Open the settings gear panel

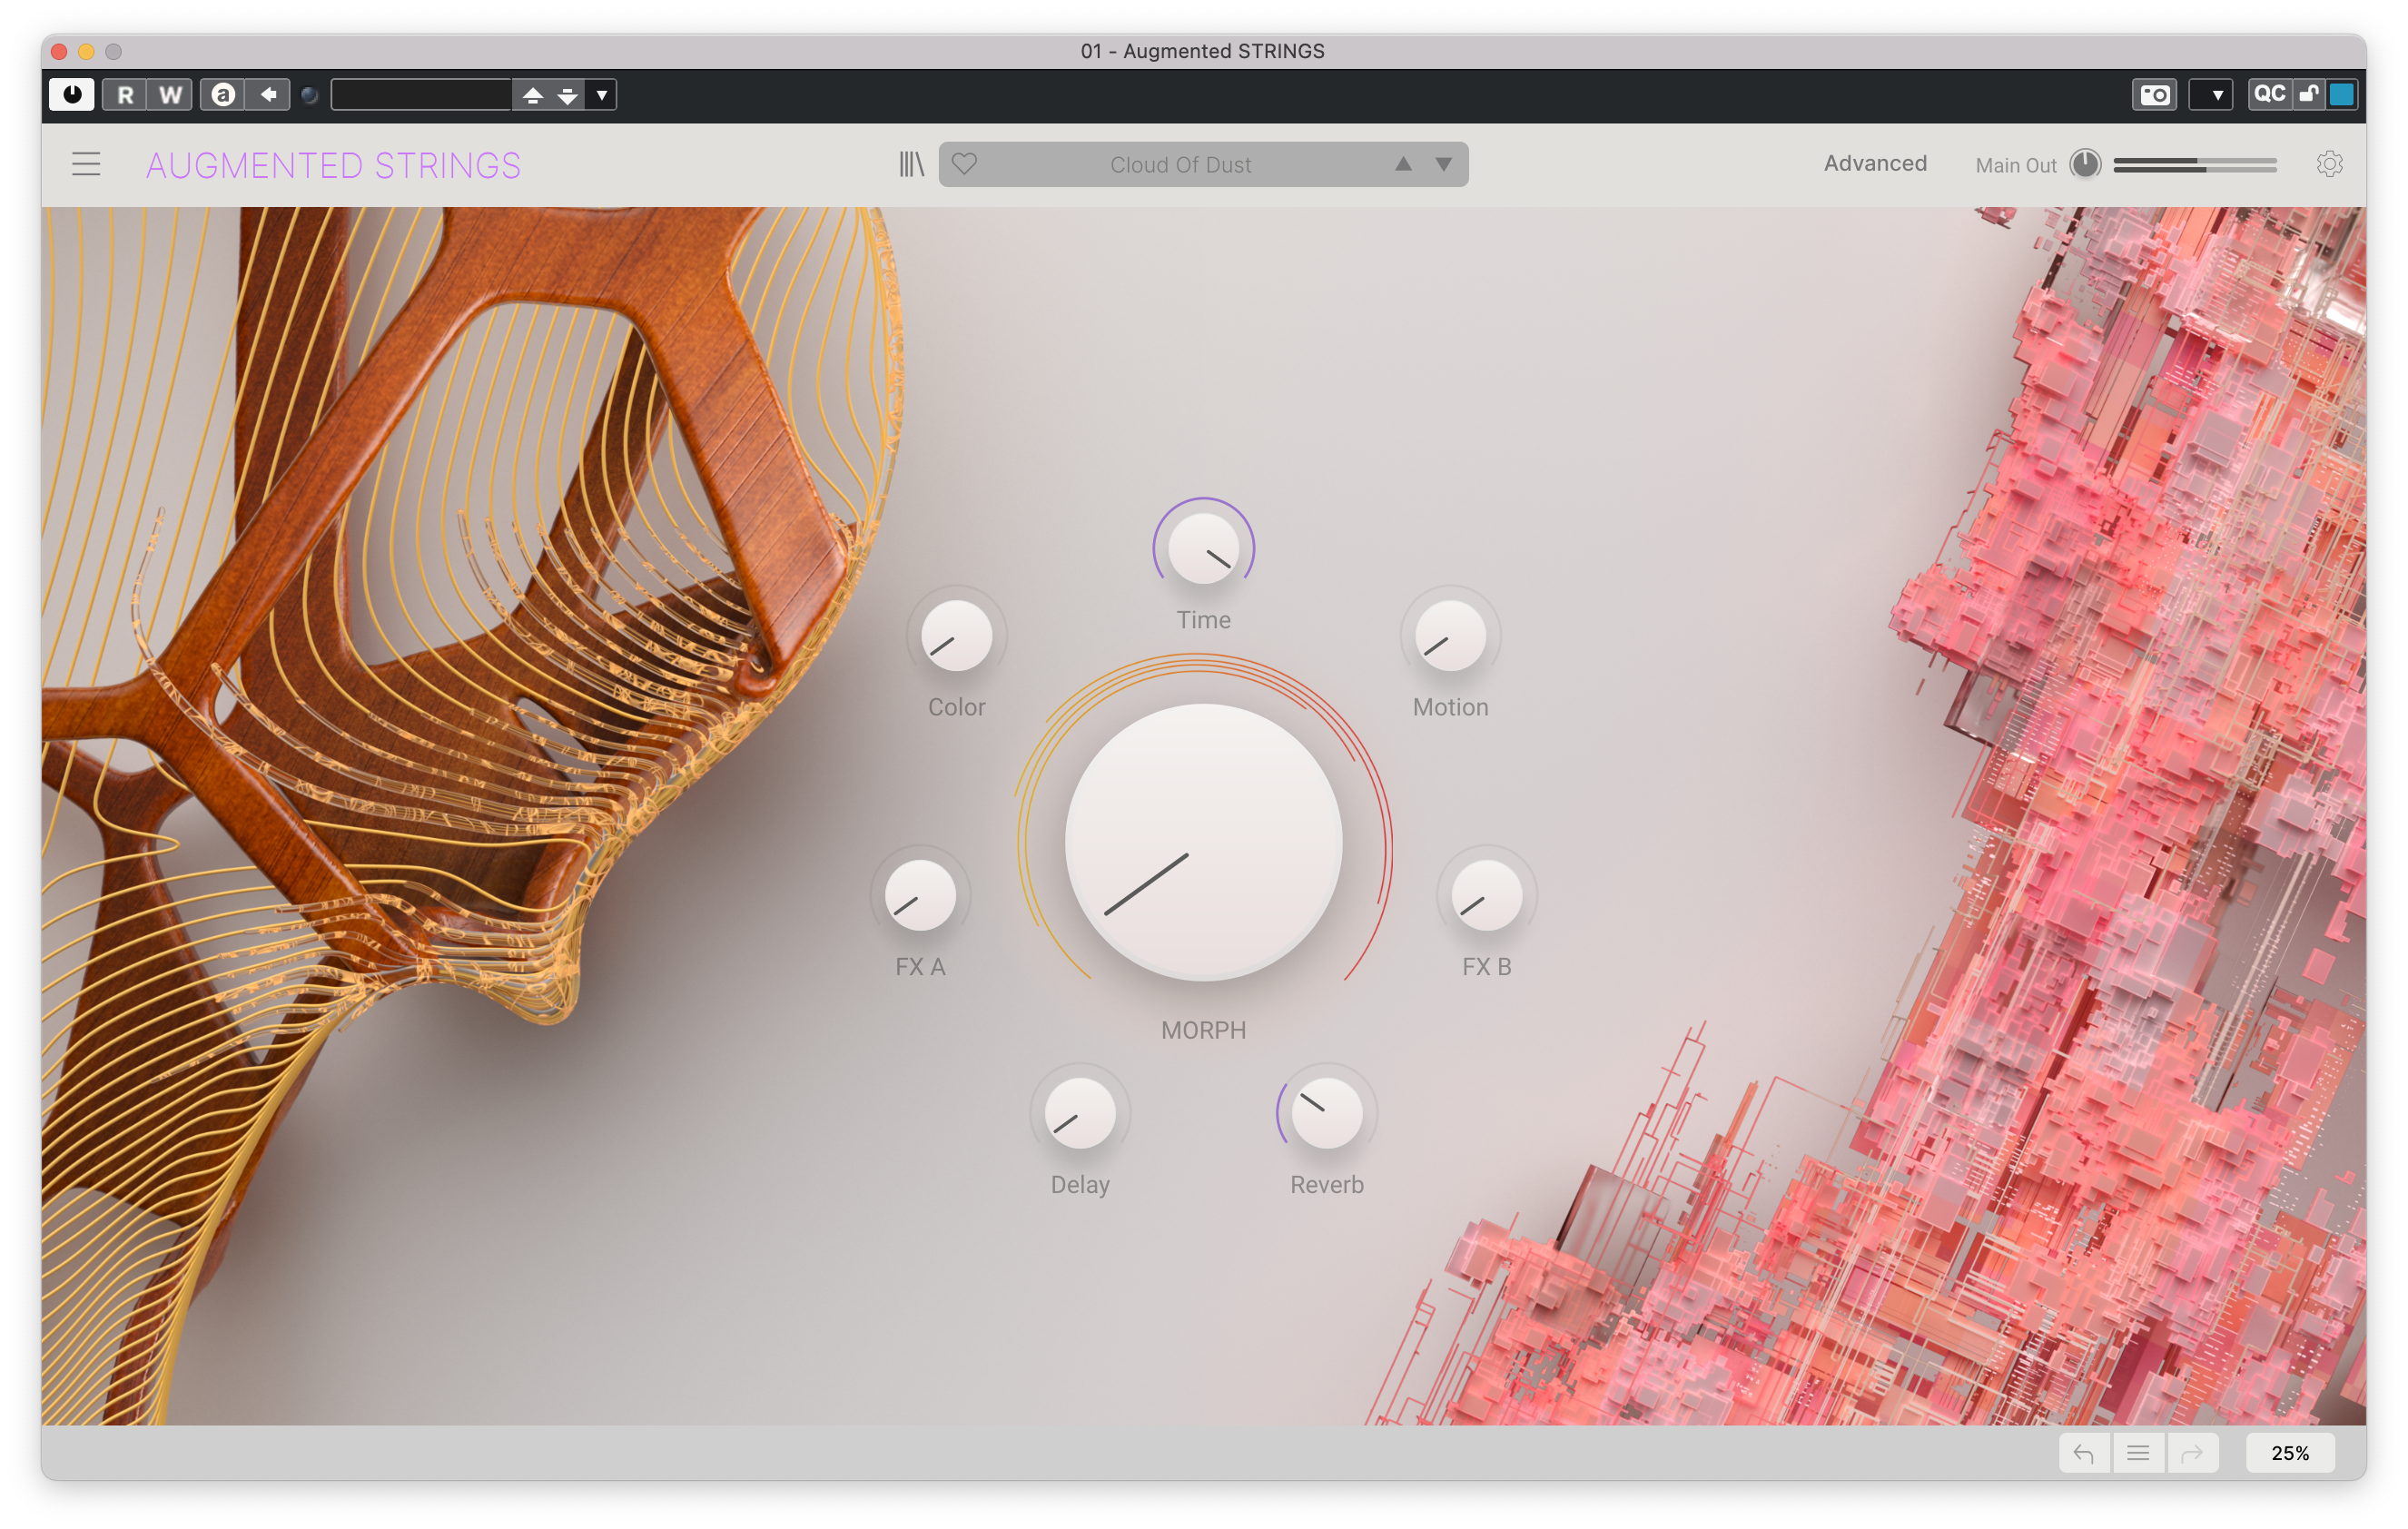(x=2329, y=164)
